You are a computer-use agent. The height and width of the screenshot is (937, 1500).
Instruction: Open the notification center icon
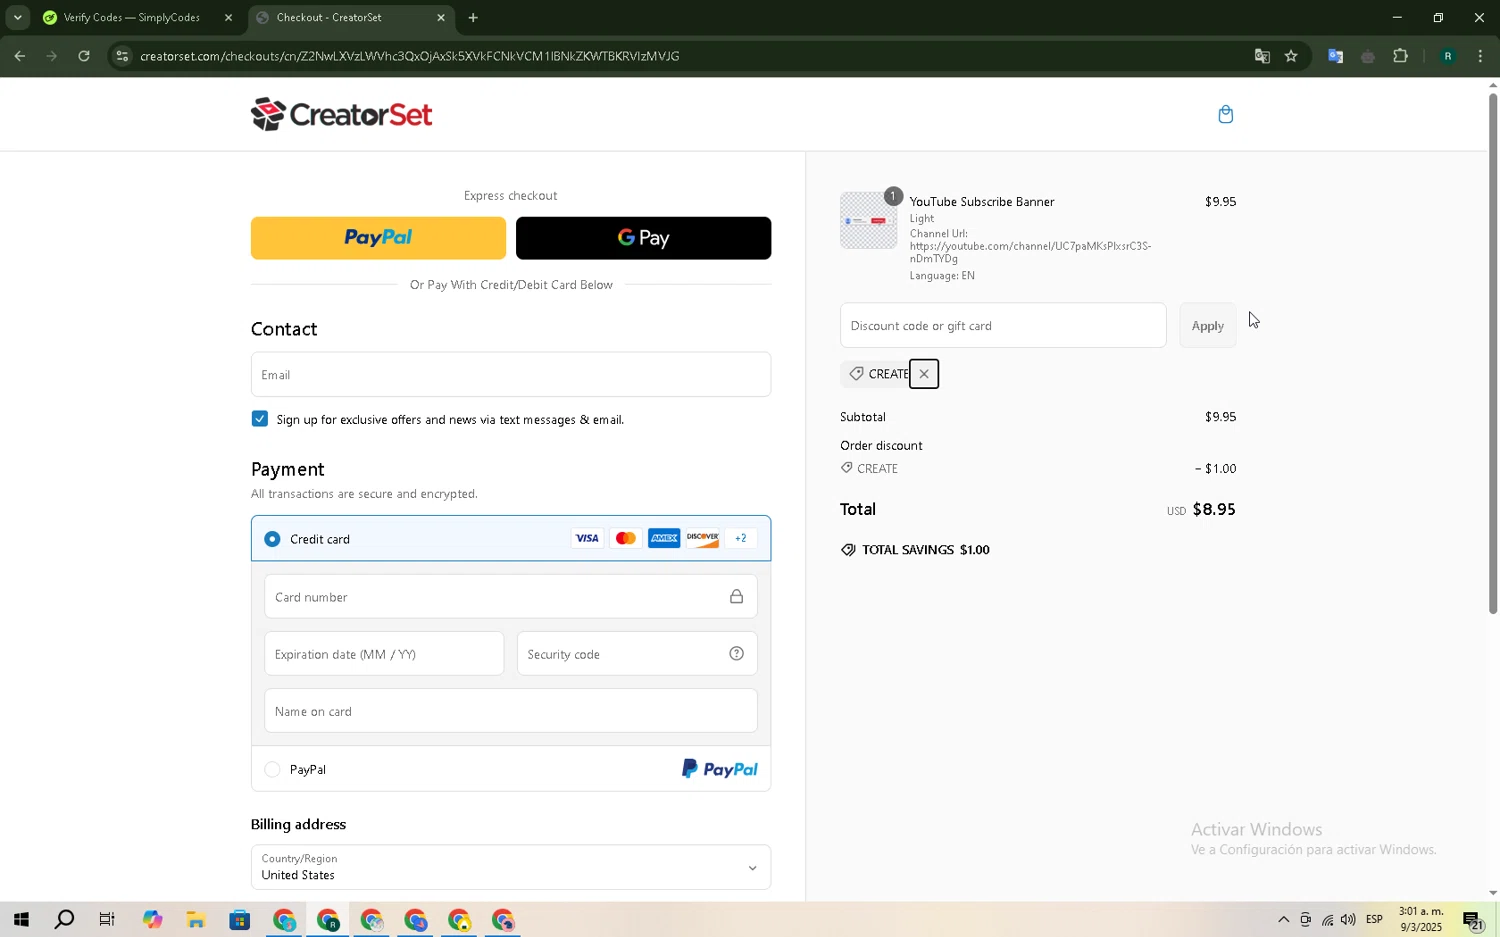(x=1473, y=920)
